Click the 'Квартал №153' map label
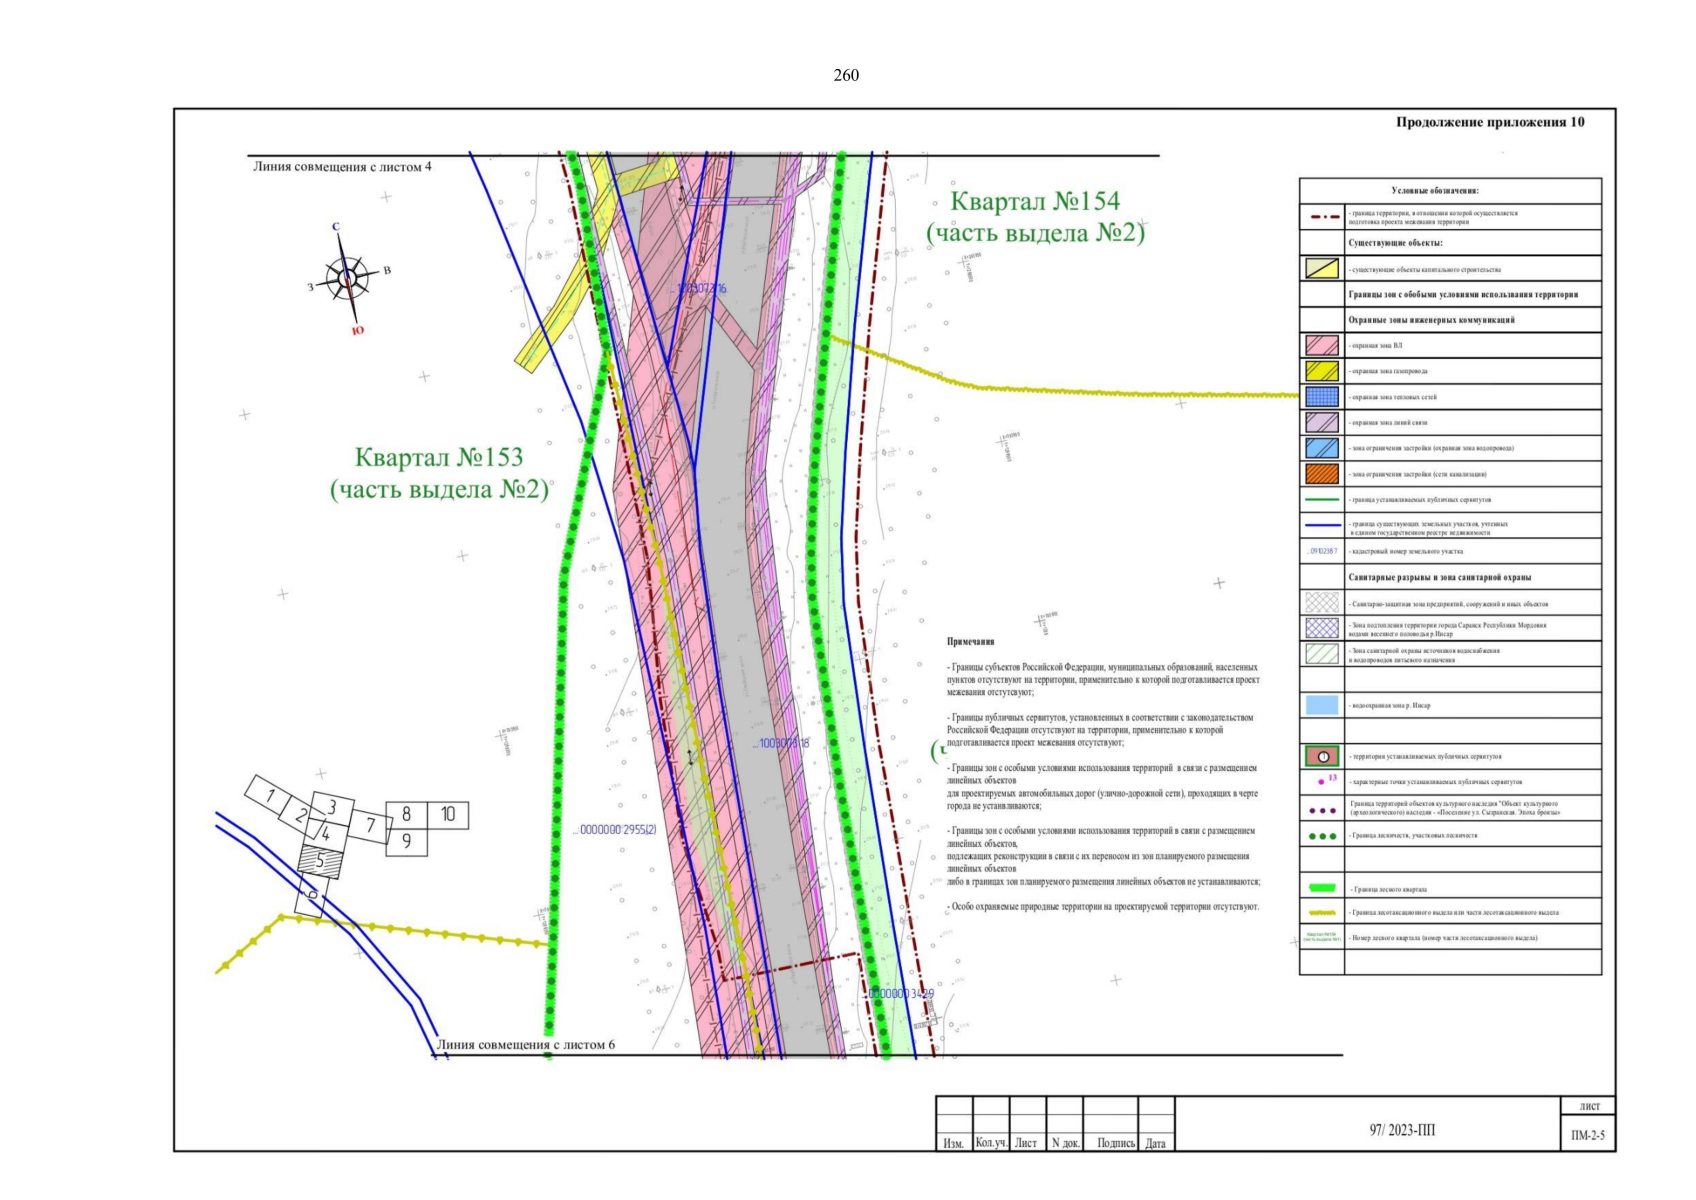1696x1200 pixels. (x=439, y=458)
